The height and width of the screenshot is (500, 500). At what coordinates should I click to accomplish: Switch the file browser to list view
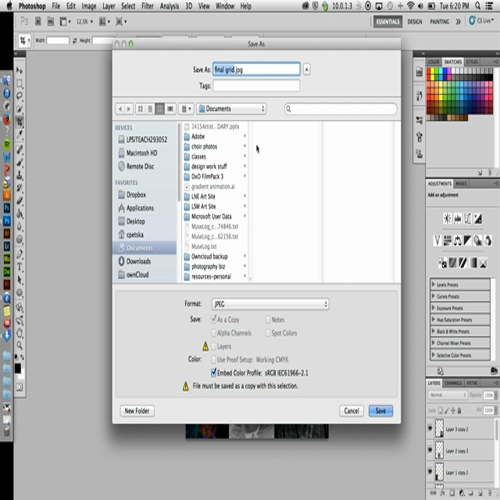pyautogui.click(x=150, y=109)
